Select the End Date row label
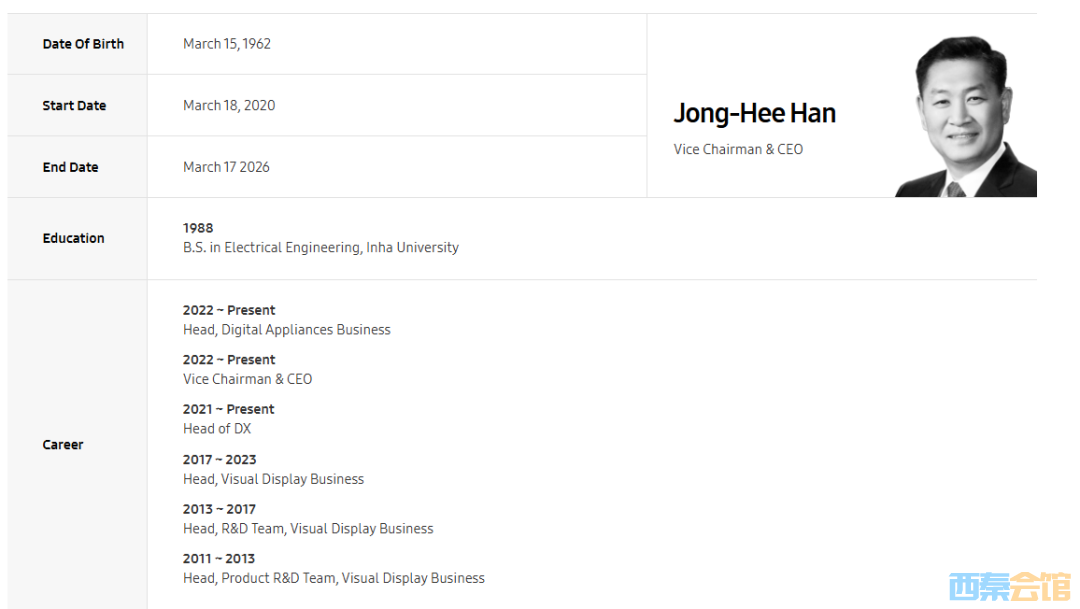 pos(70,167)
